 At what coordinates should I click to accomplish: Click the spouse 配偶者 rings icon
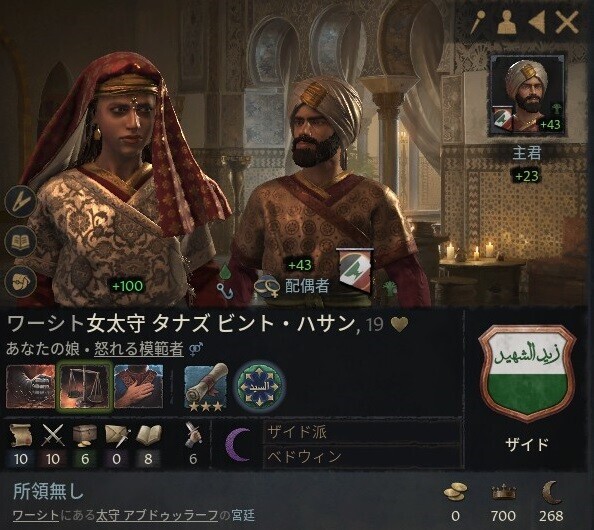267,287
